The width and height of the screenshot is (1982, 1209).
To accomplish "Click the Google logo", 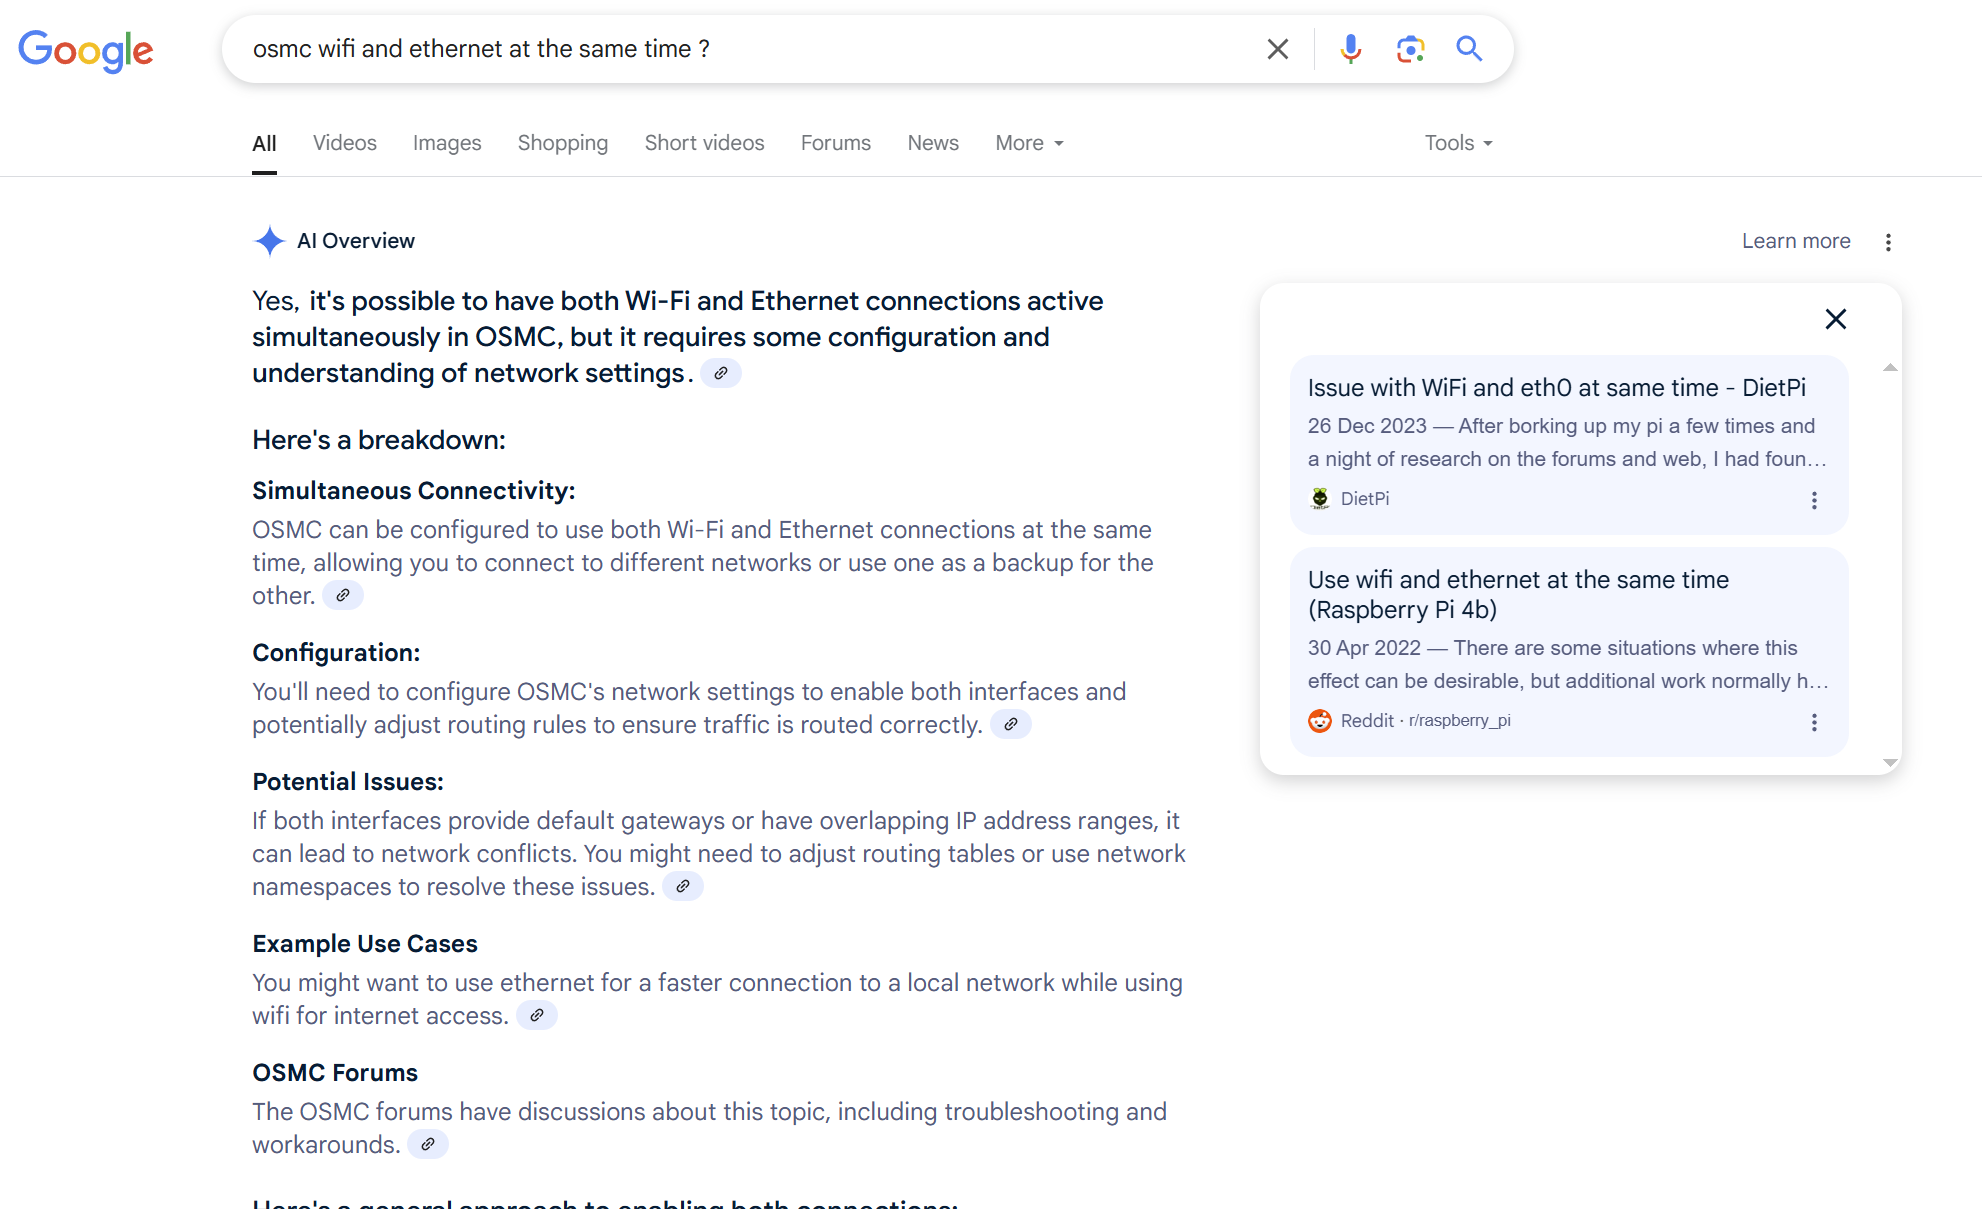I will click(86, 50).
